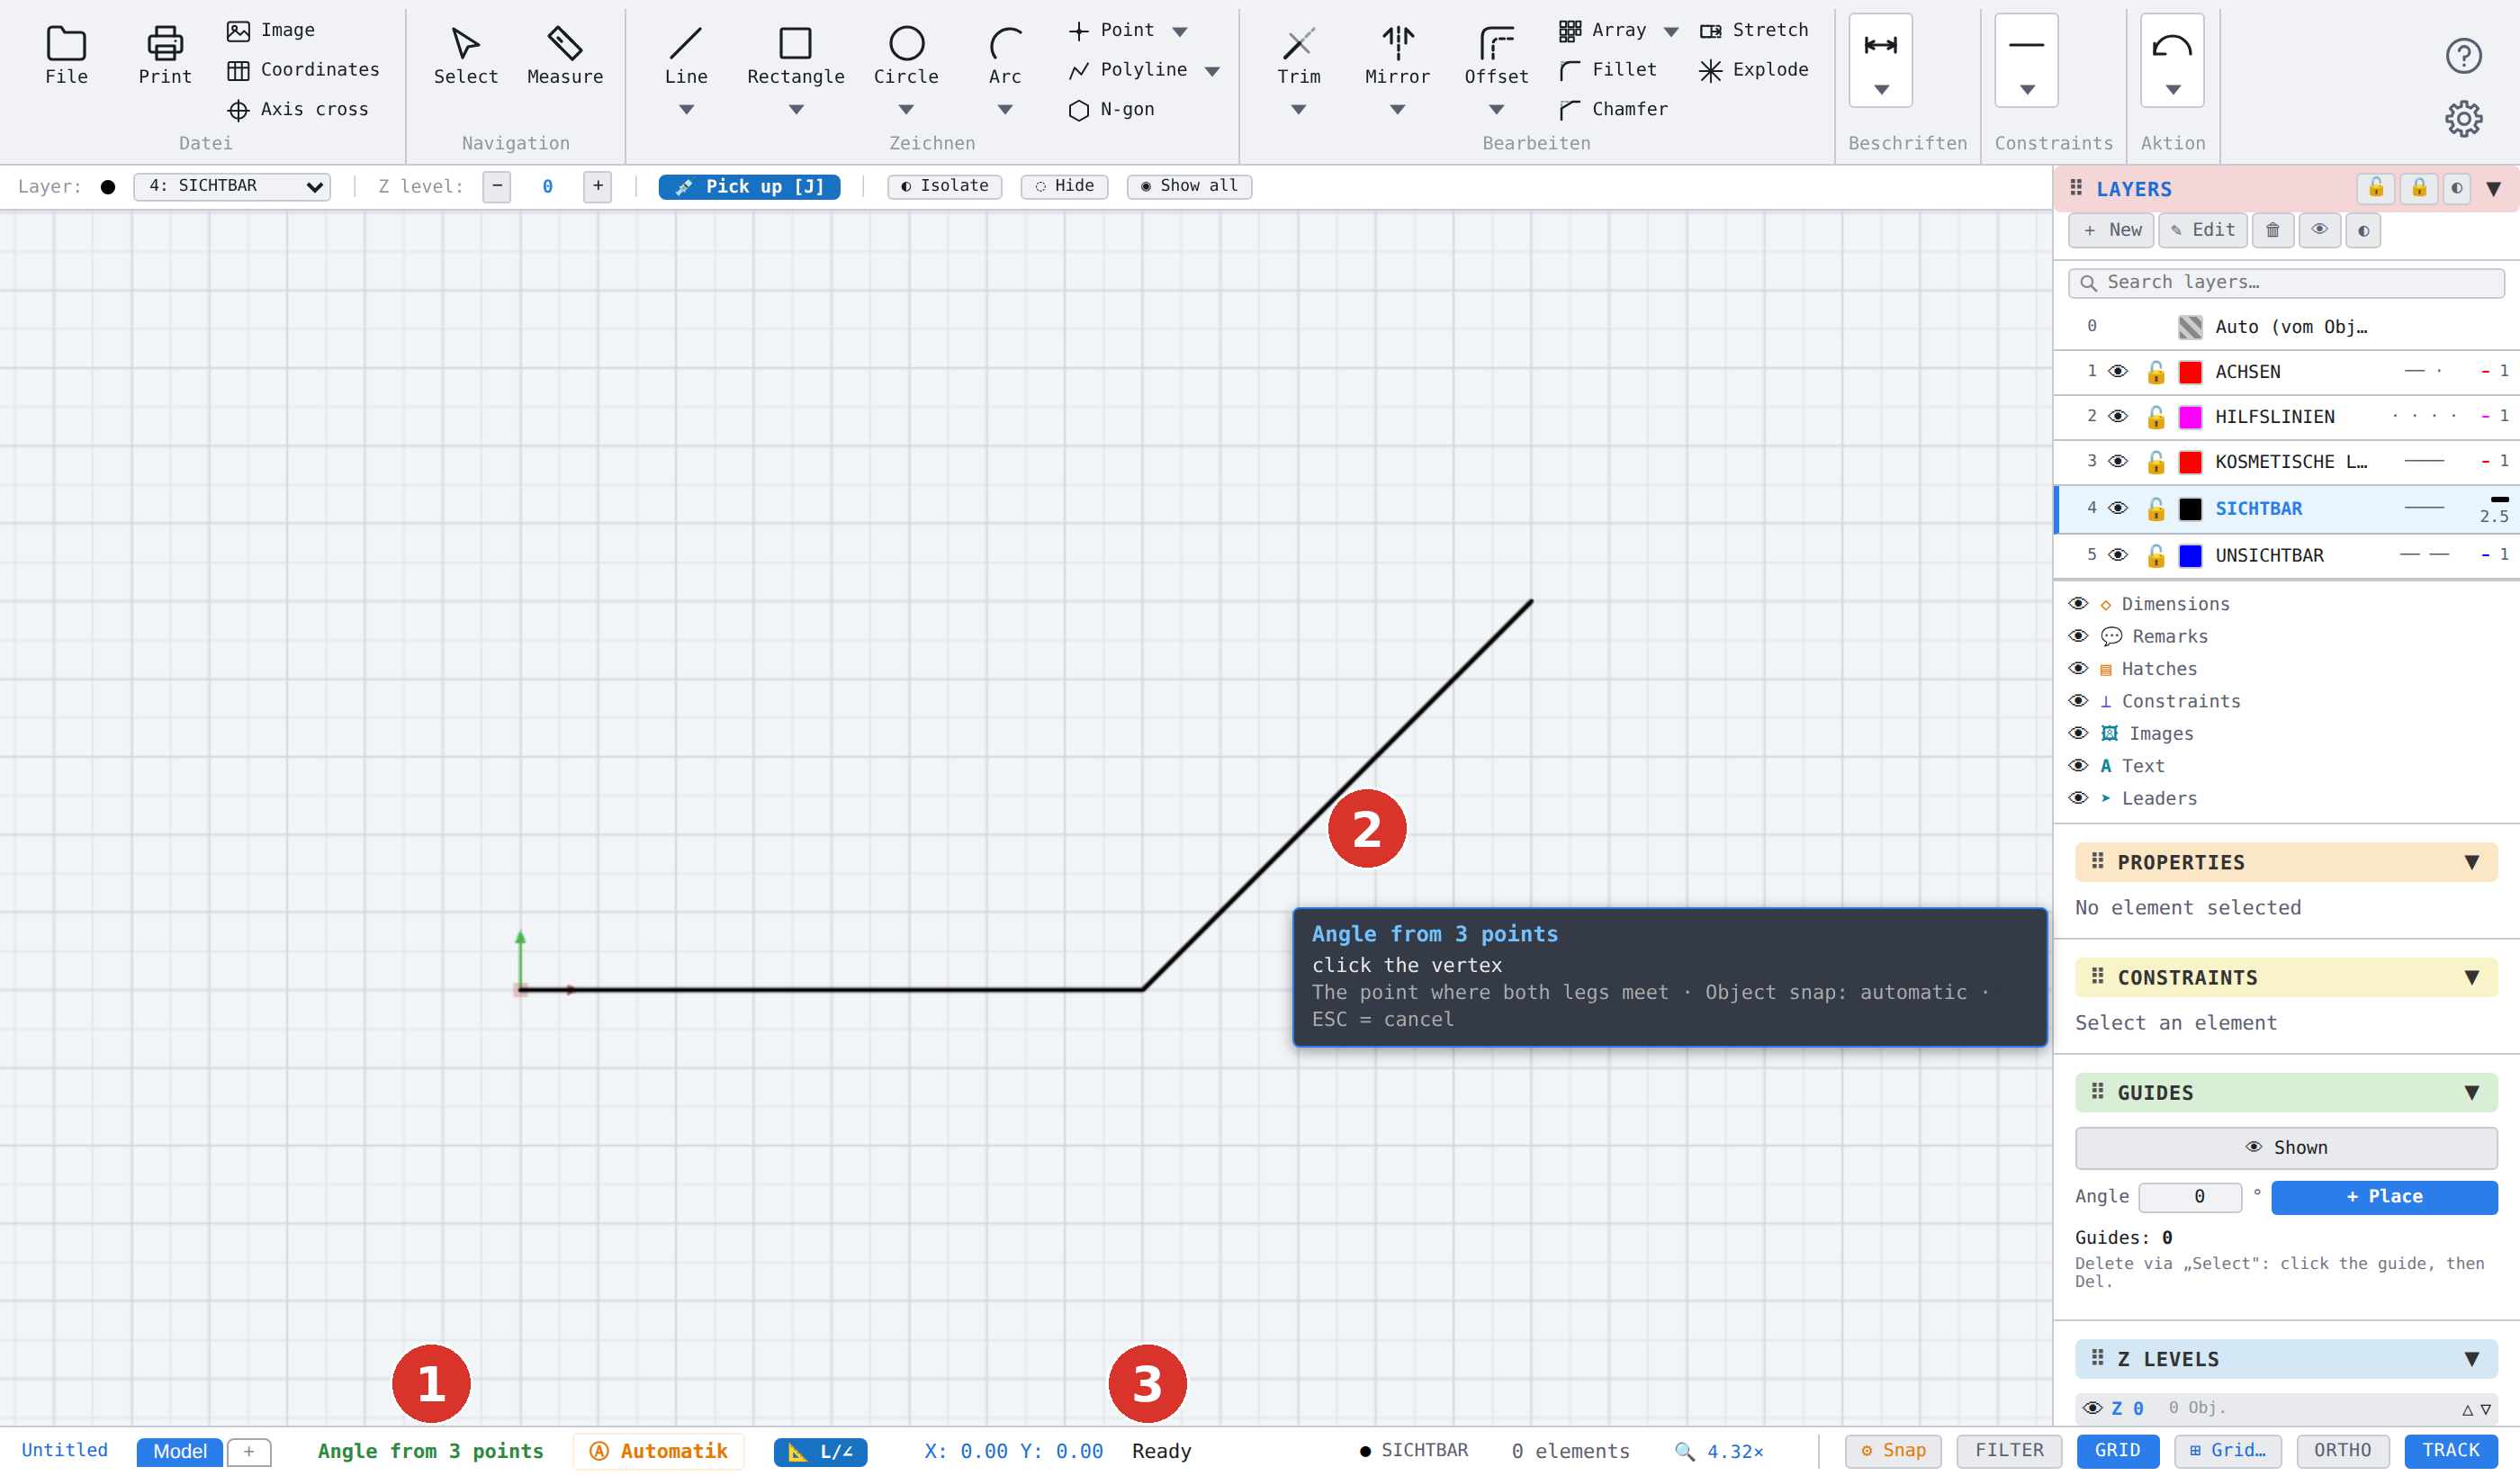Toggle visibility of UNSICHTBAR layer
Image resolution: width=2520 pixels, height=1476 pixels.
(x=2118, y=555)
